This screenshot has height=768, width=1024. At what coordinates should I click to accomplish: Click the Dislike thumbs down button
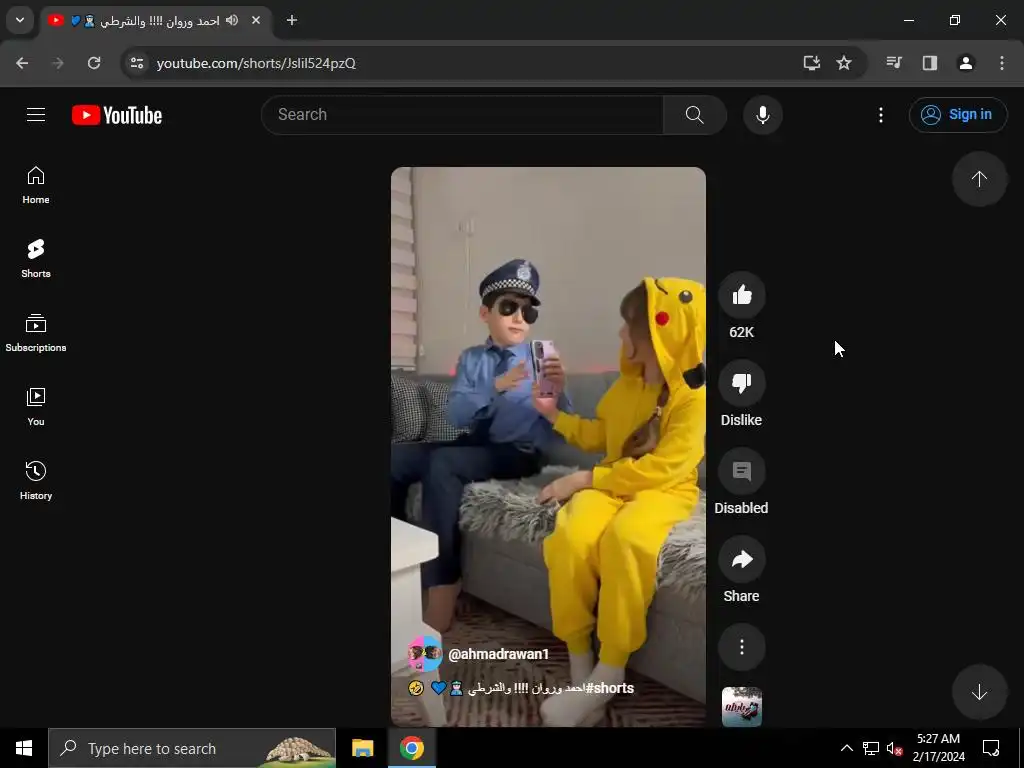741,383
